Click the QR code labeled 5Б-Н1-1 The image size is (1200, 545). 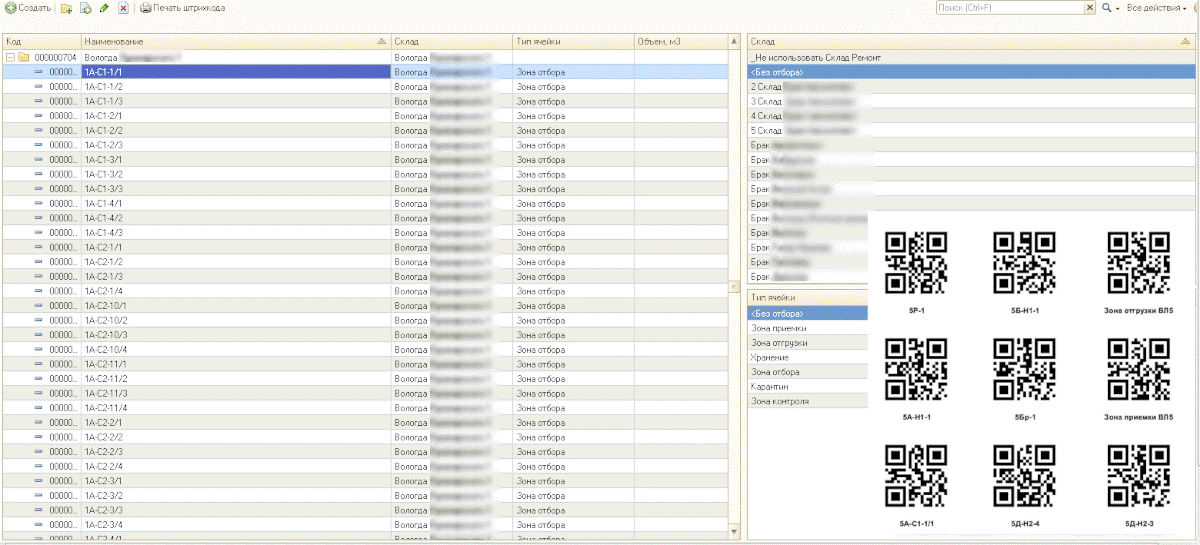(1024, 263)
